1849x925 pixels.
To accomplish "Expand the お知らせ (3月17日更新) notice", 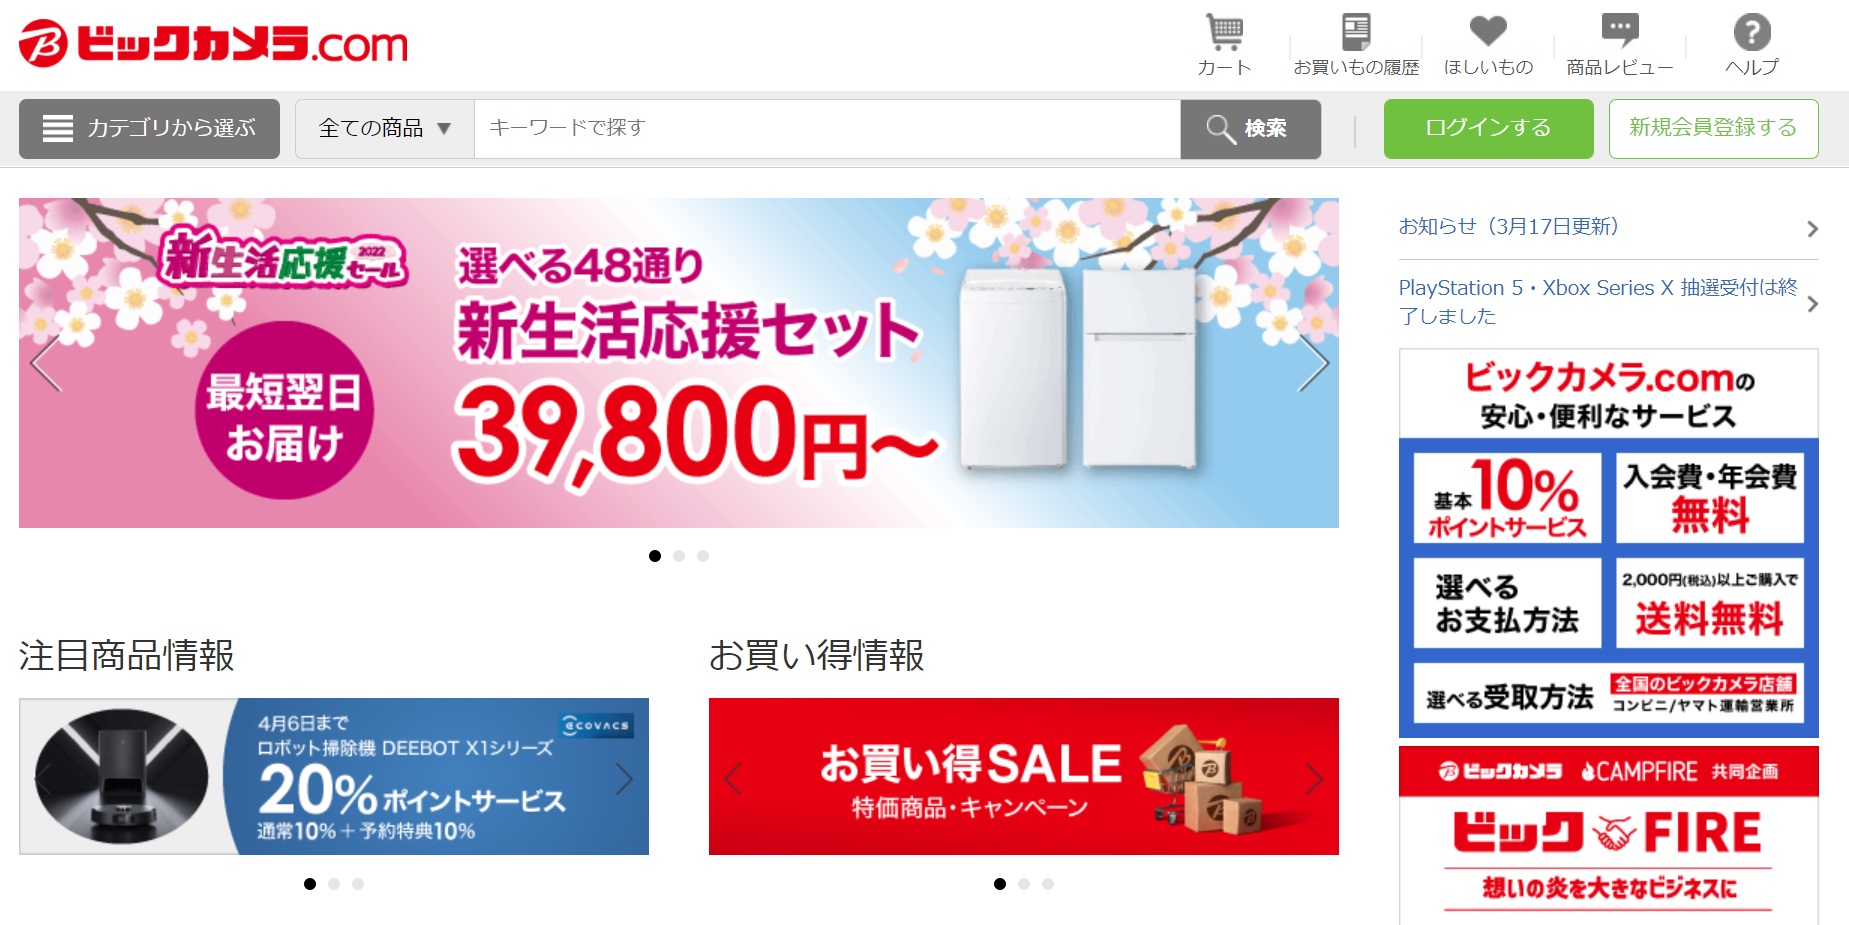I will [x=1608, y=228].
